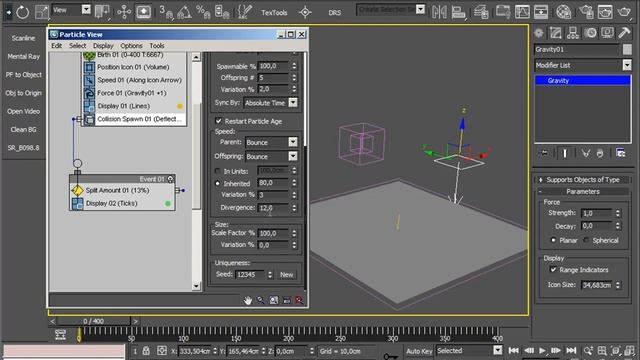The image size is (640, 360).
Task: Toggle Display 02 (Ticks) green dot
Action: tap(168, 203)
